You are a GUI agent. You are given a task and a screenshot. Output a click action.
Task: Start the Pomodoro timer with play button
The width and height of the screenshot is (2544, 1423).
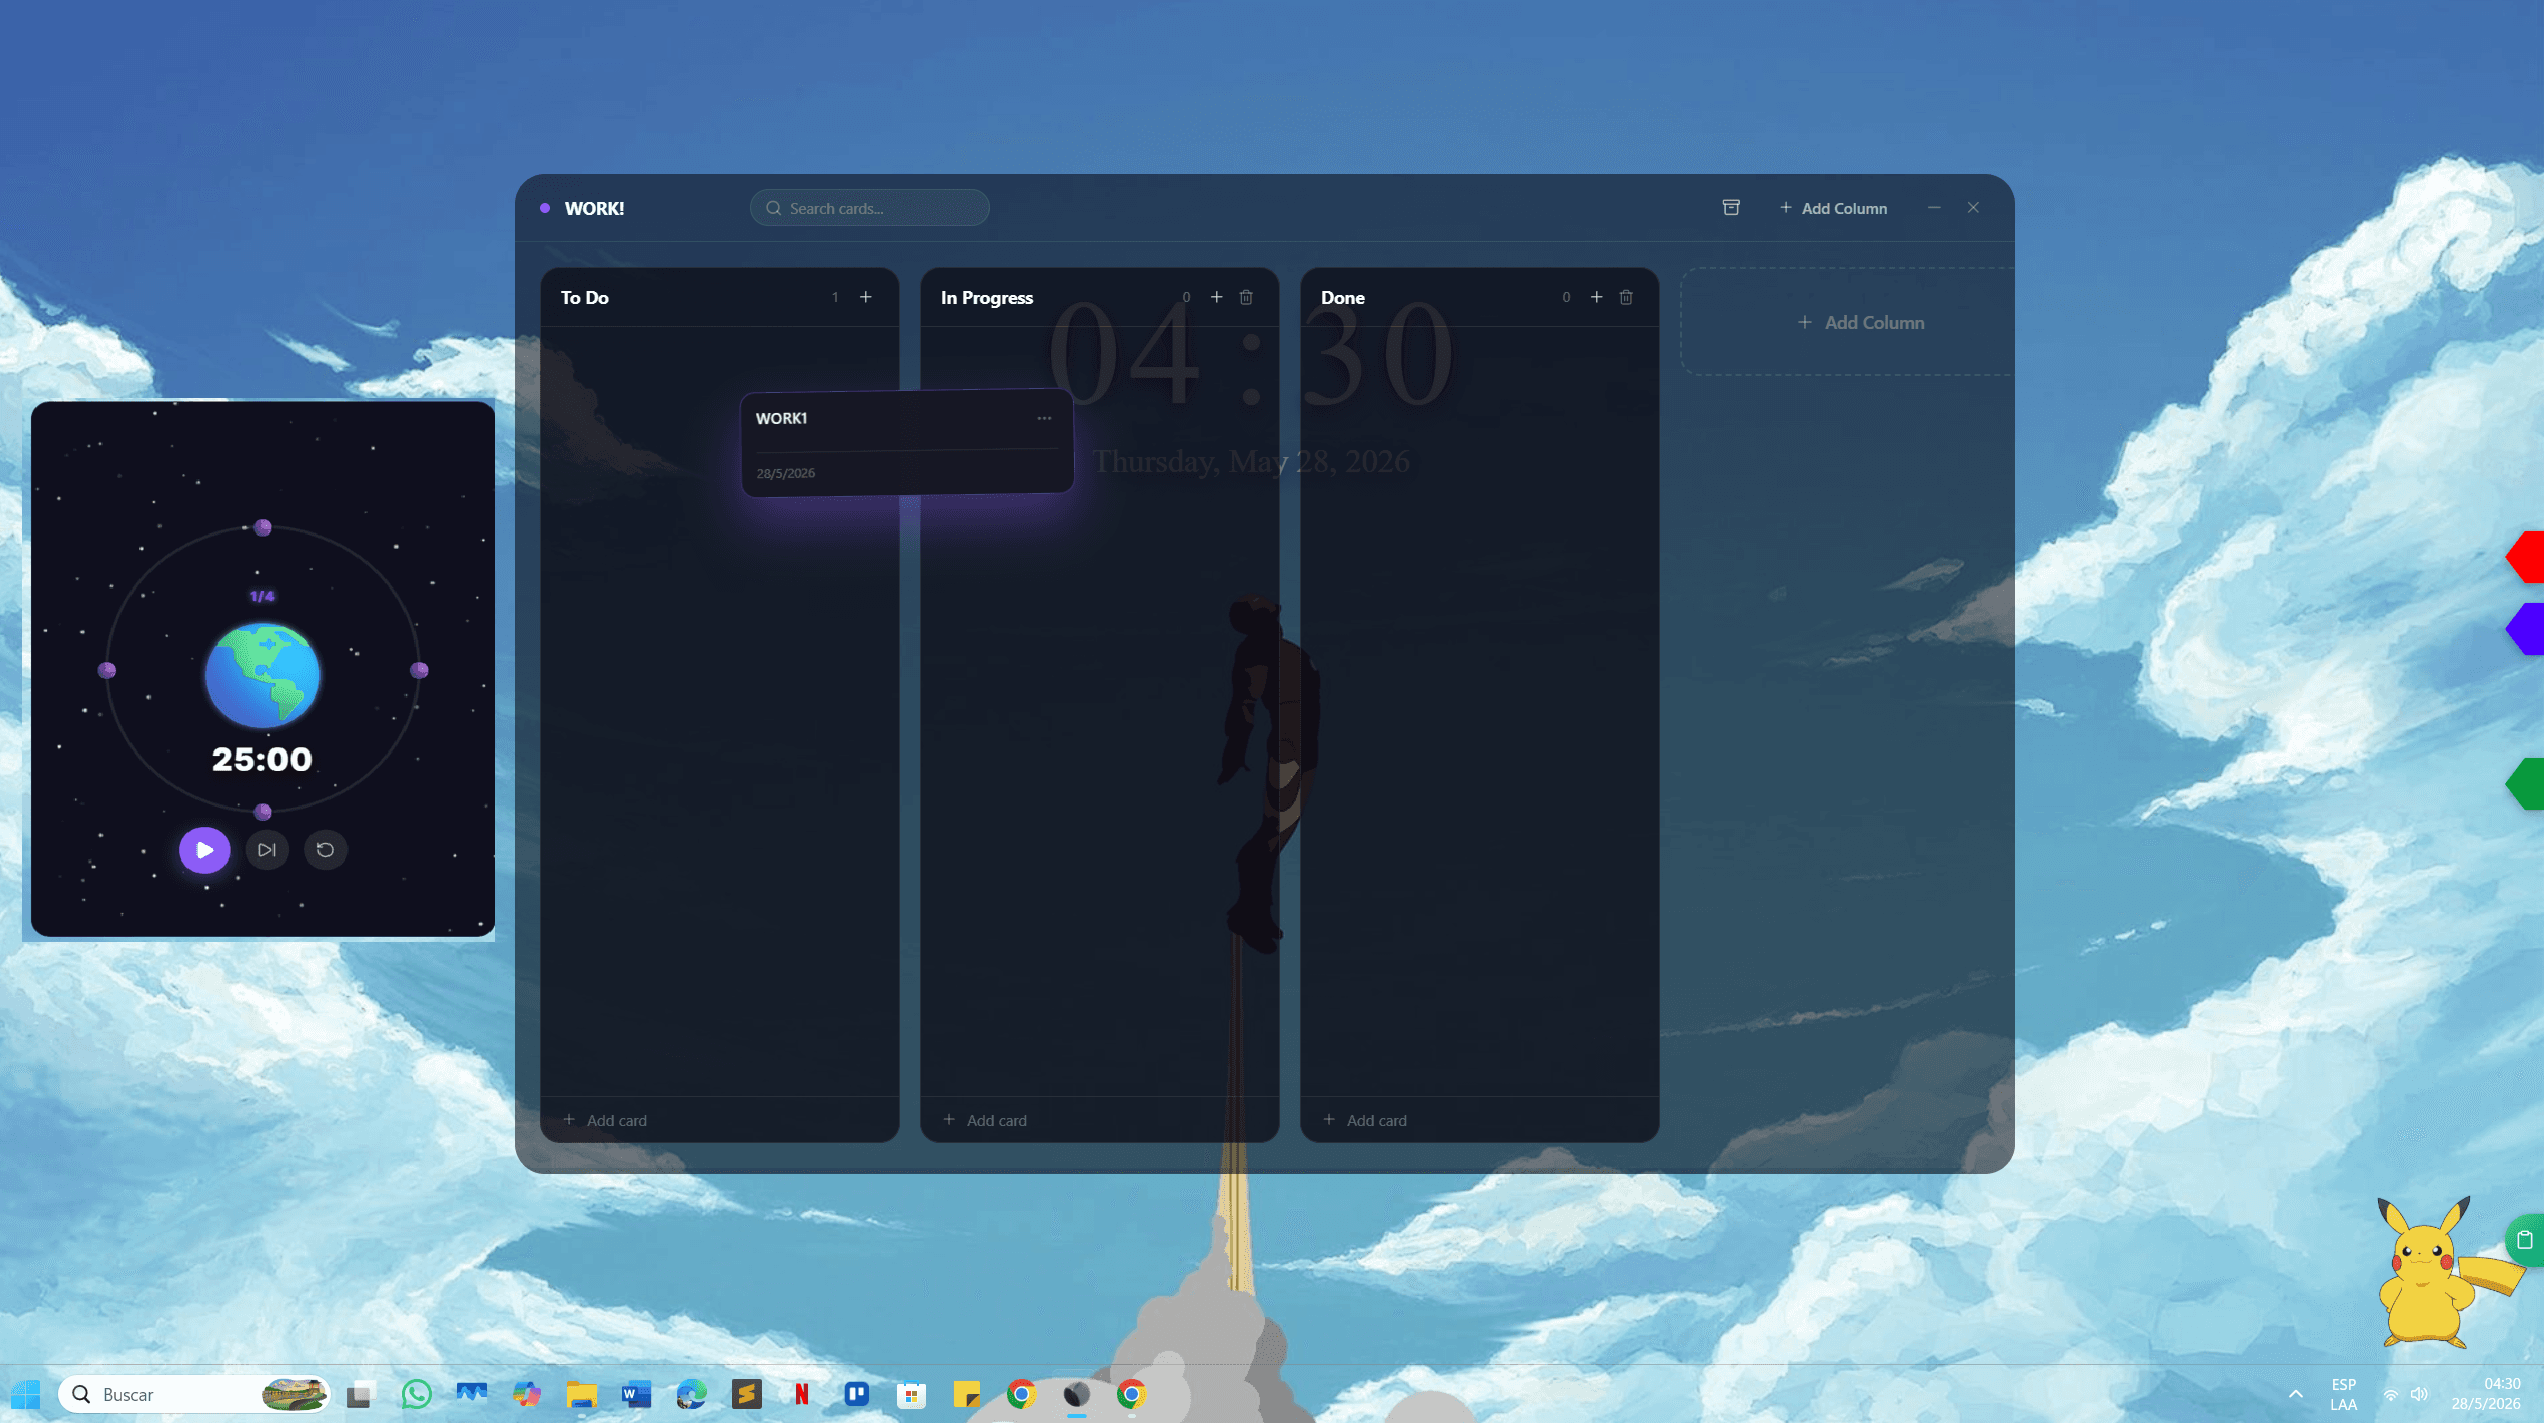(204, 850)
